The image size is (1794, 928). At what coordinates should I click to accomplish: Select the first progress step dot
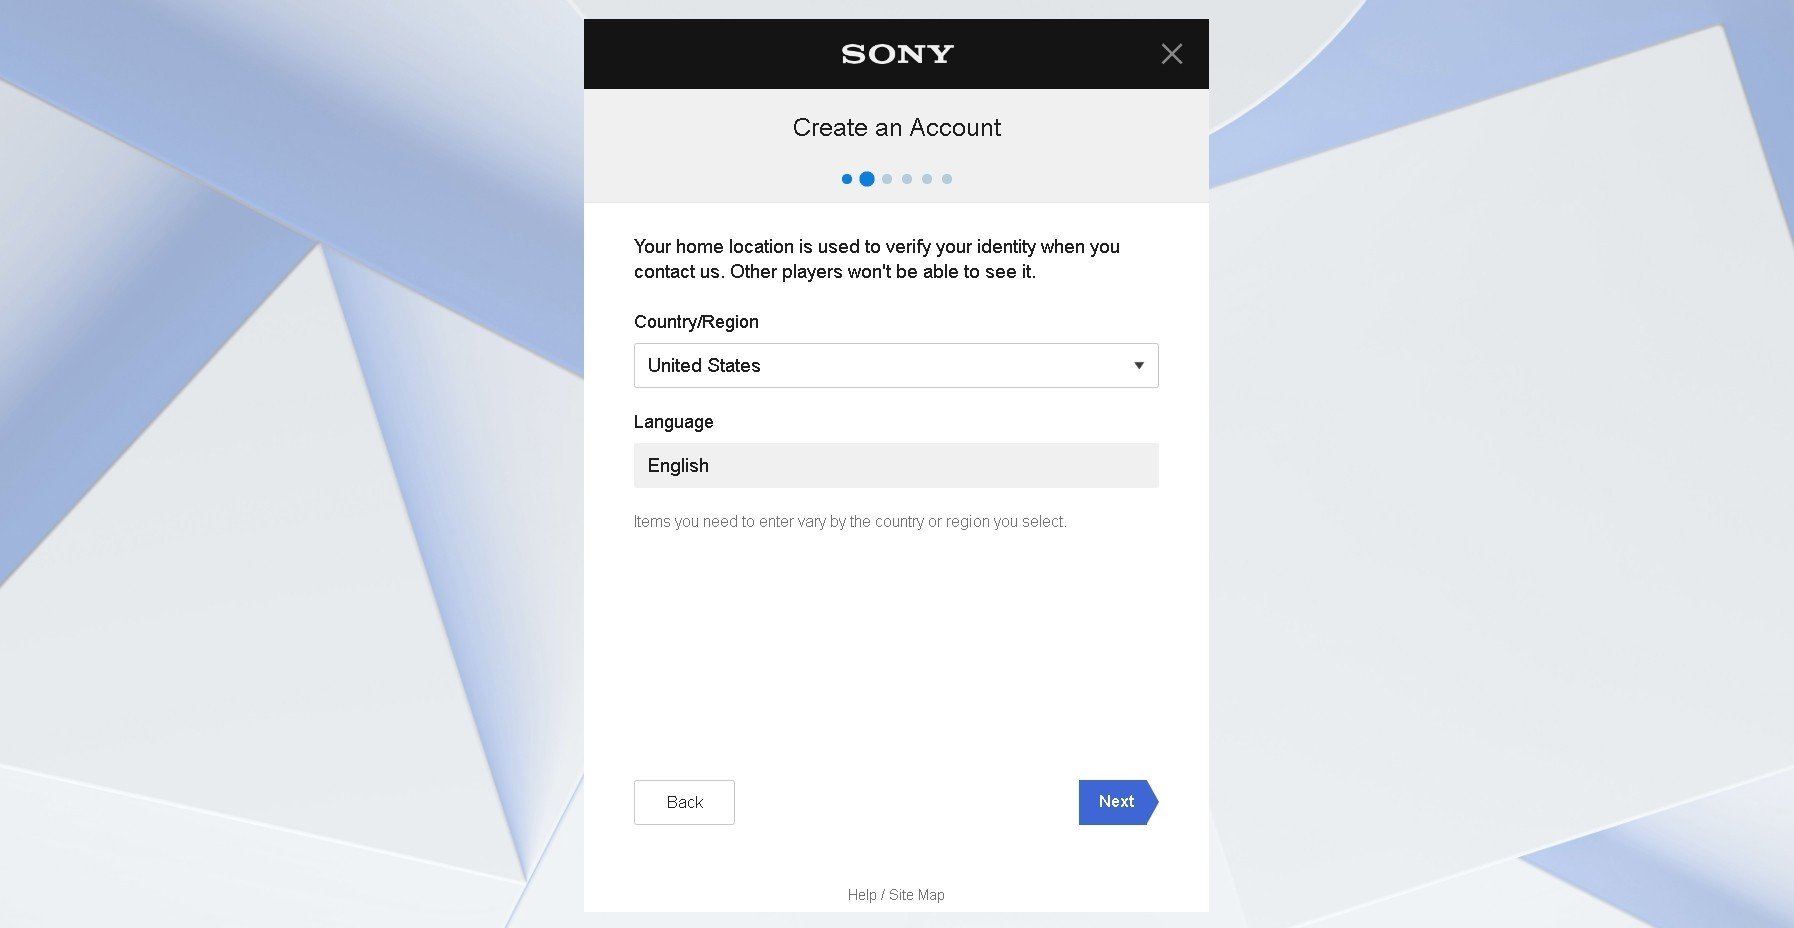(x=847, y=179)
